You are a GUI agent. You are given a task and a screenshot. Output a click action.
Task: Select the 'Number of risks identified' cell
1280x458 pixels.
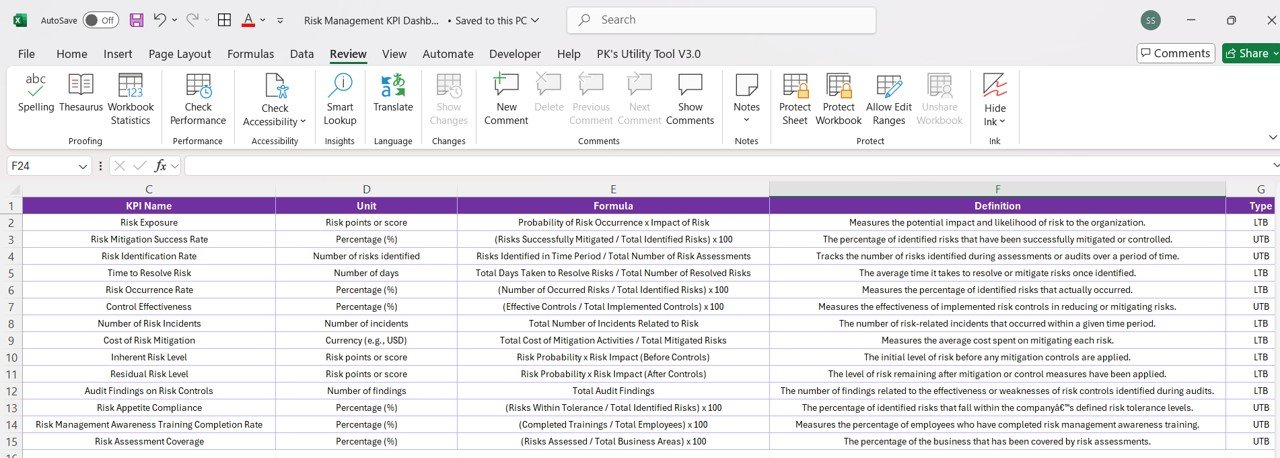point(366,256)
